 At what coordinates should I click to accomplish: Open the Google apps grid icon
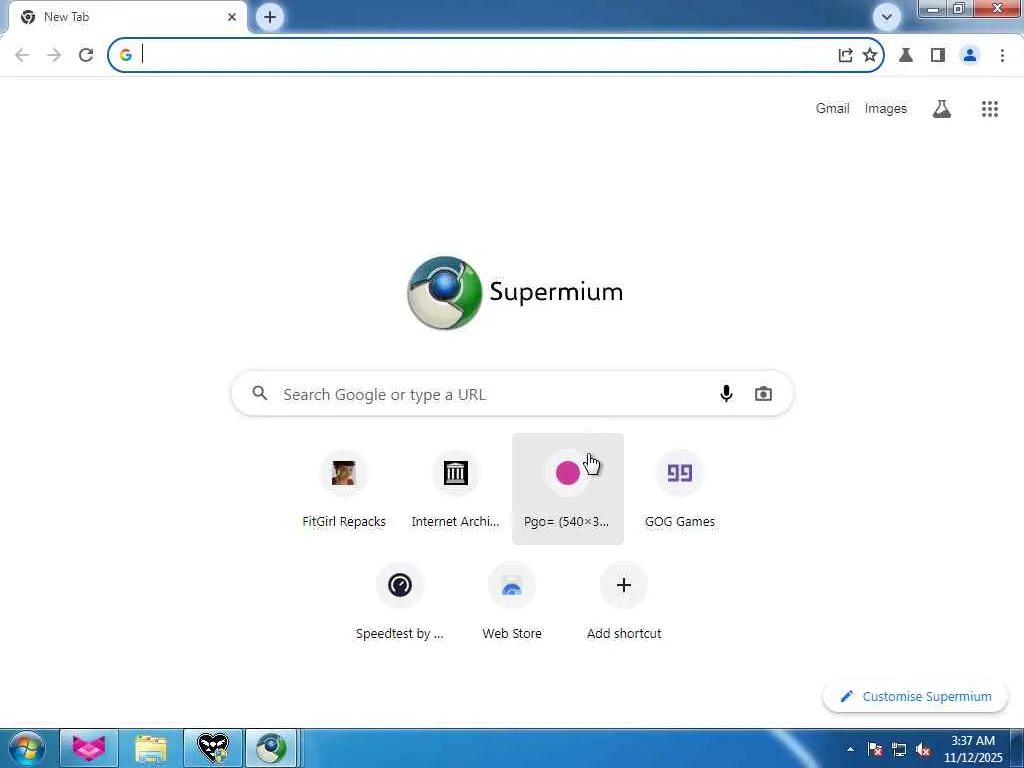click(990, 108)
